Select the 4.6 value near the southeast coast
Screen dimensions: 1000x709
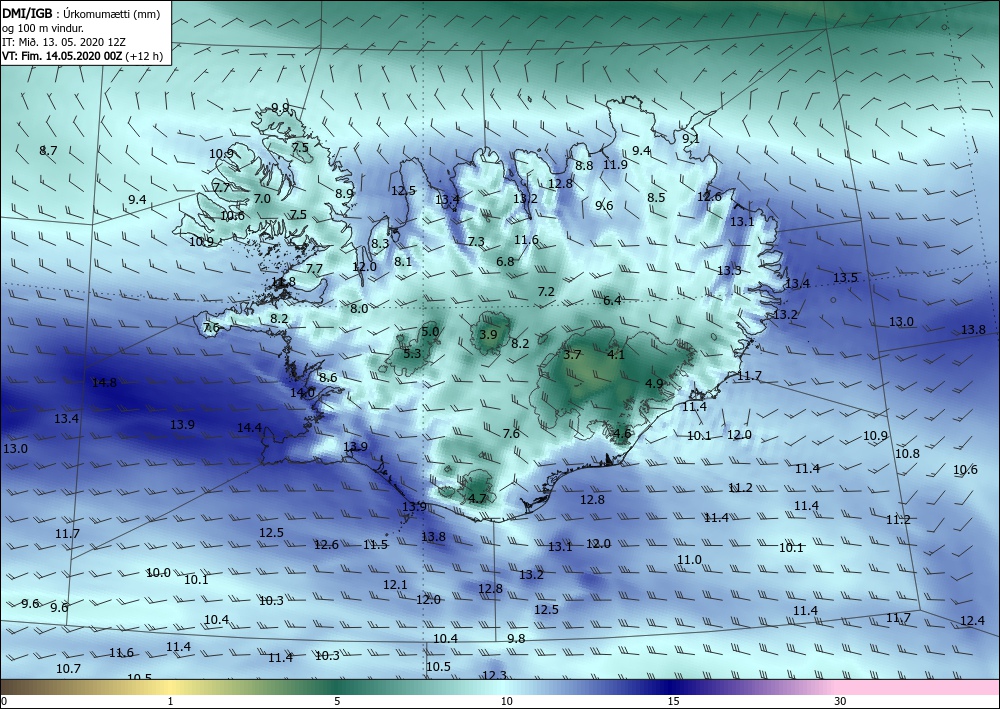pos(622,434)
